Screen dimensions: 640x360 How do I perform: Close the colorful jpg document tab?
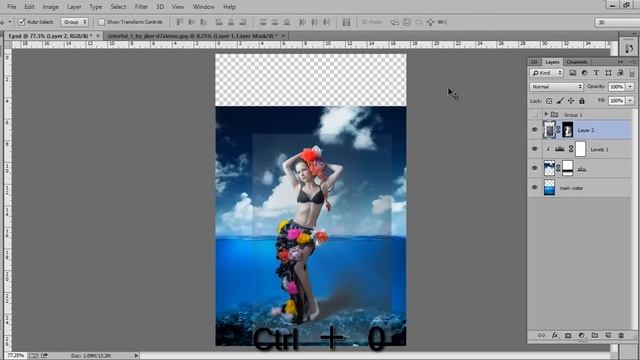point(283,36)
